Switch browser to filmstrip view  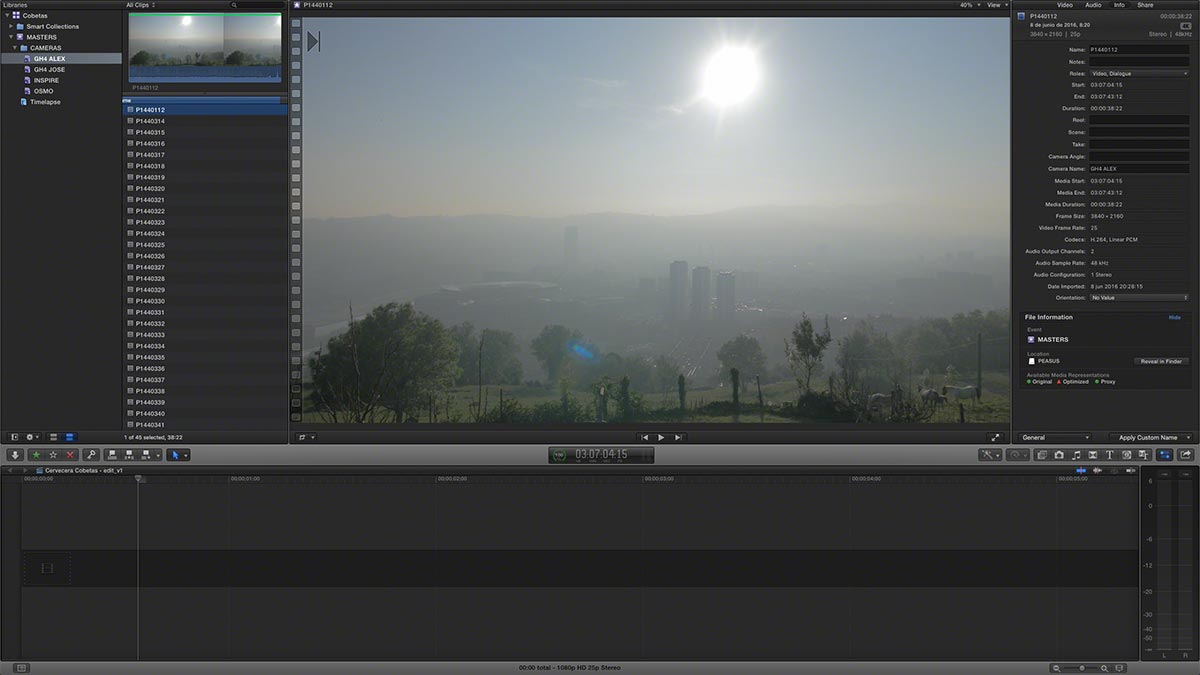[x=55, y=437]
